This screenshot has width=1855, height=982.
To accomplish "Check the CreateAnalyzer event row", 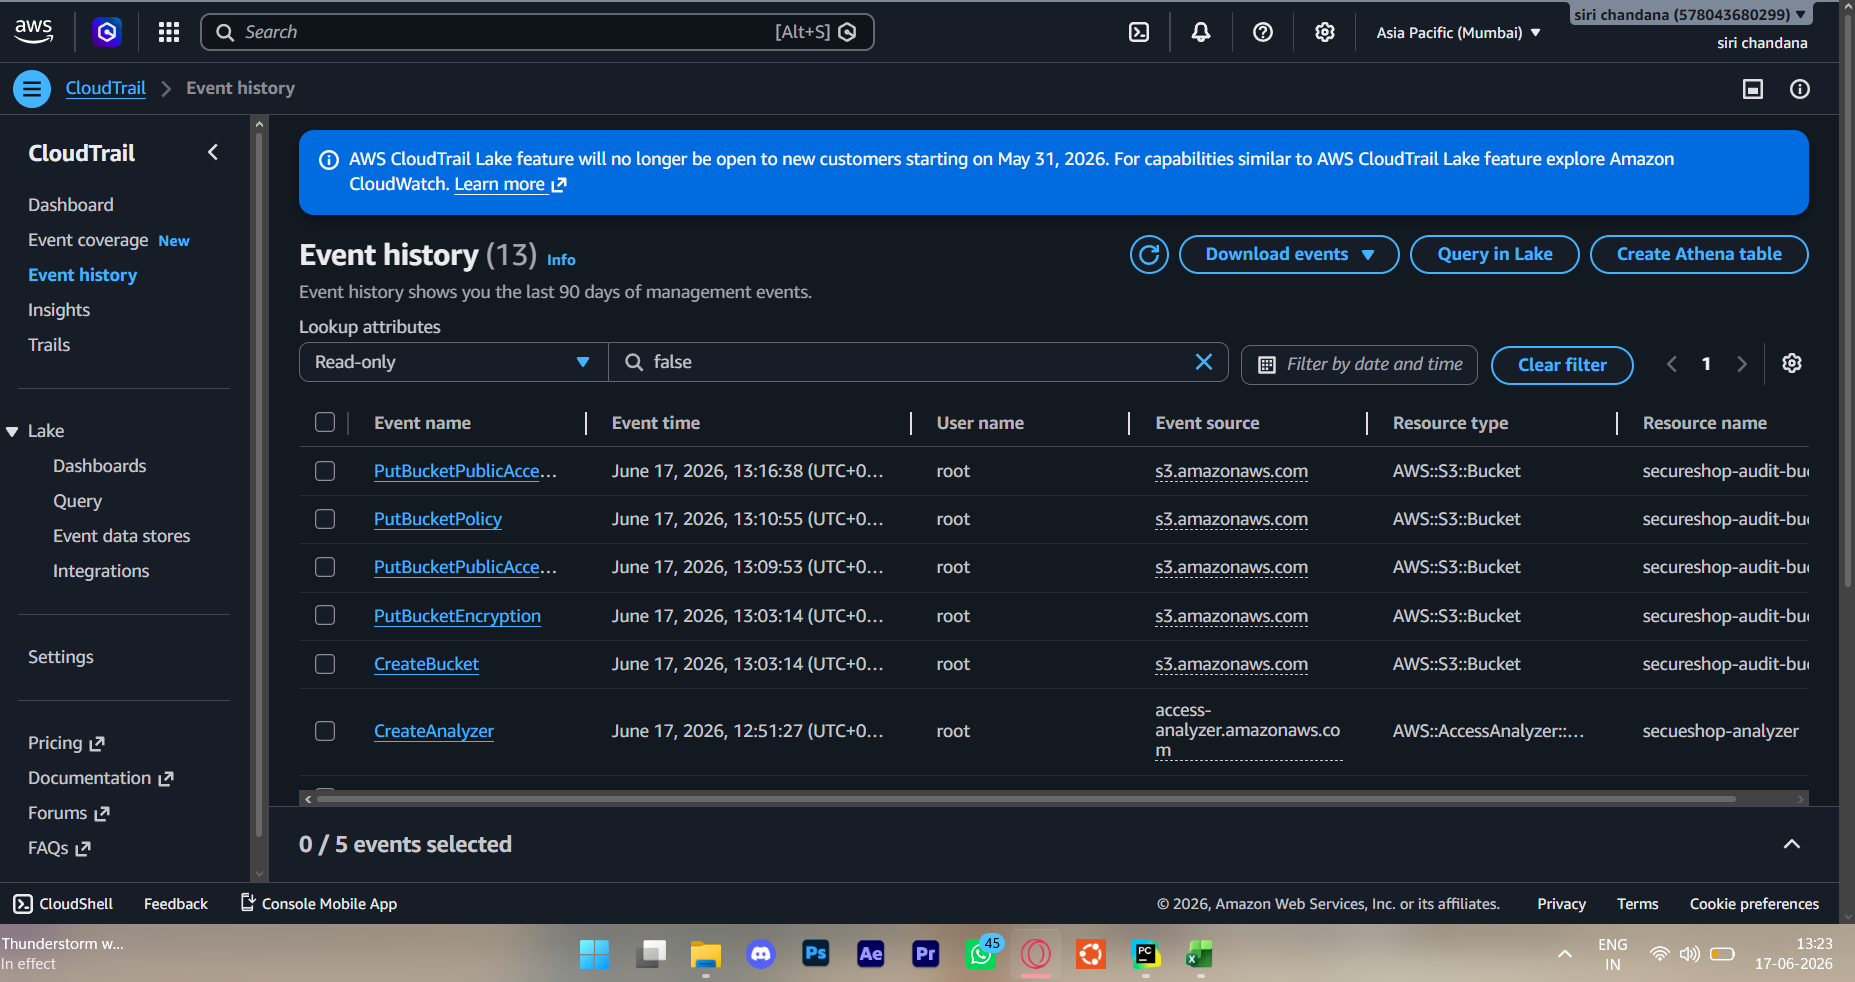I will pyautogui.click(x=325, y=731).
